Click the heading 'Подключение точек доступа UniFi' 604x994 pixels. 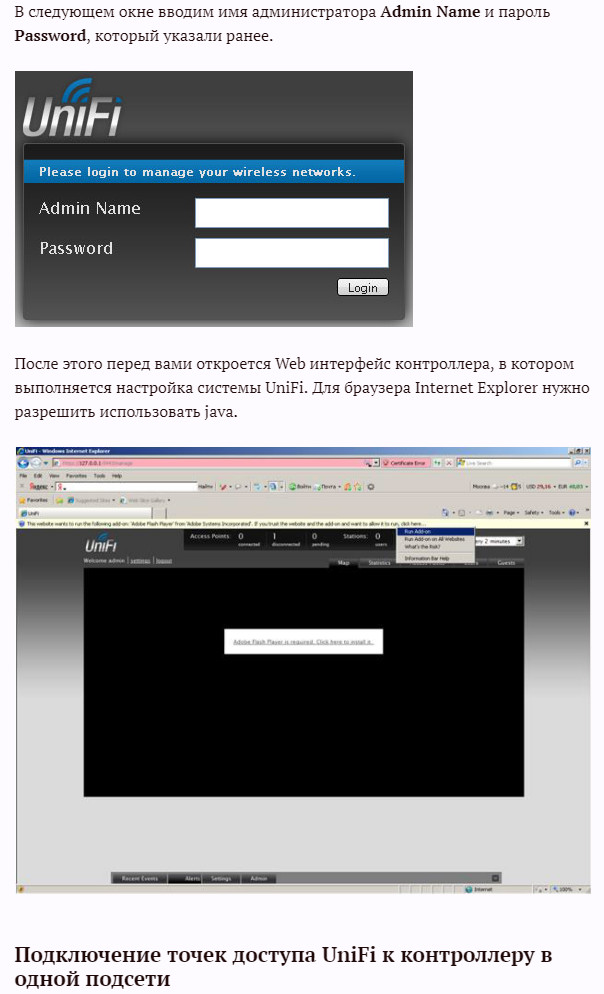[283, 966]
